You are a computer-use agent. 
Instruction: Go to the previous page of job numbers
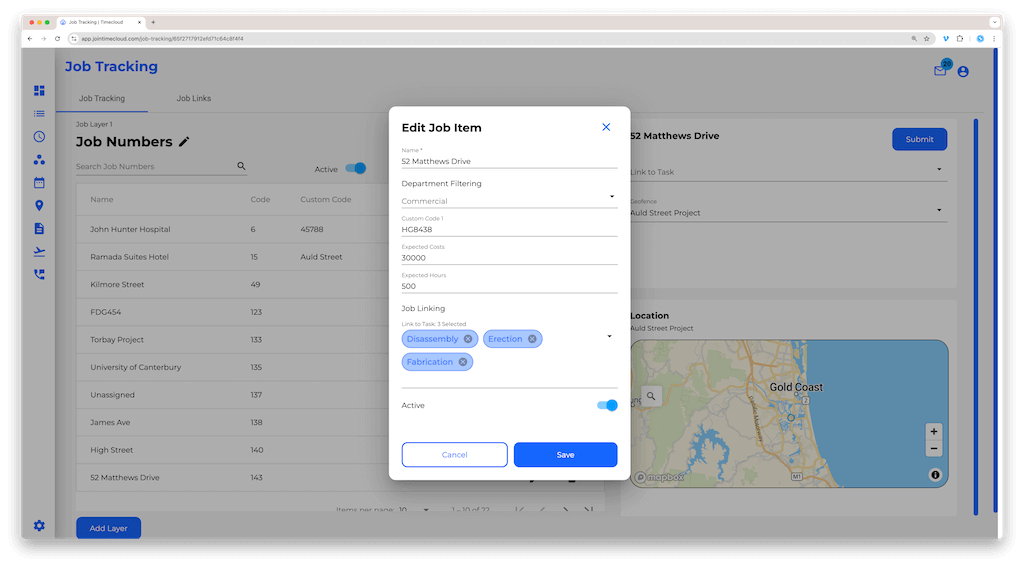point(543,509)
